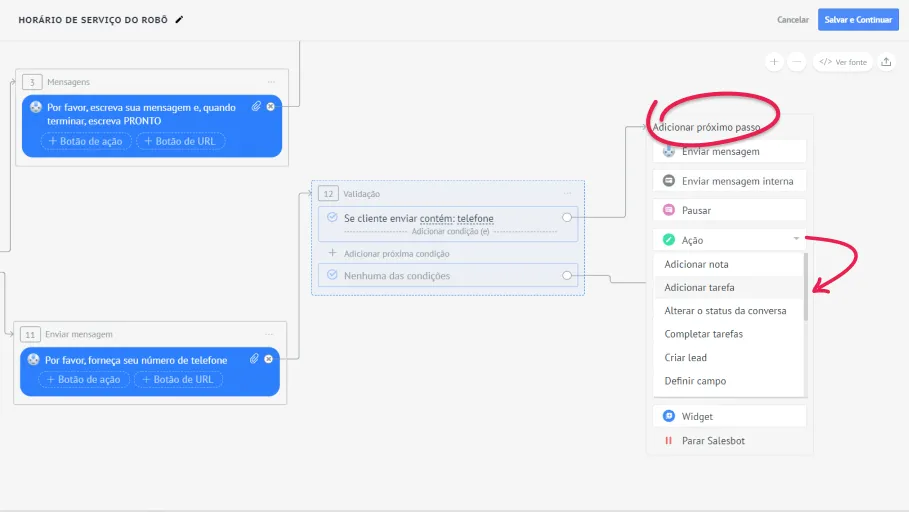Viewport: 909px width, 512px height.
Task: Attach file to the telefone message
Action: tap(254, 359)
